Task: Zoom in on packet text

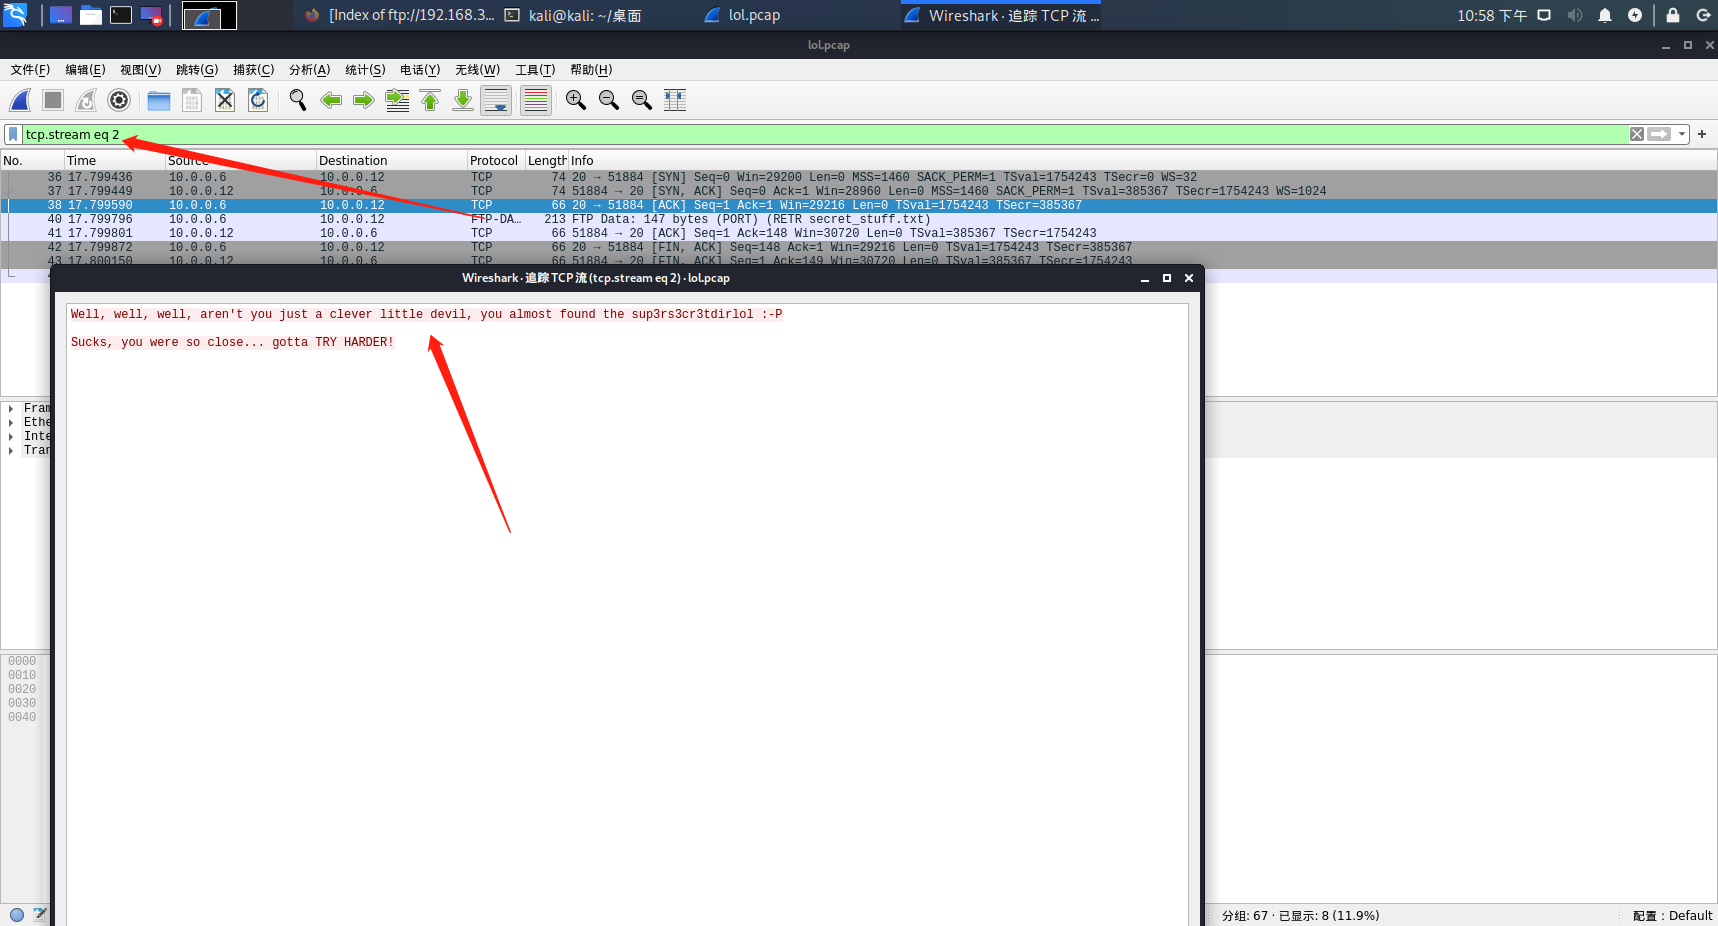Action: tap(576, 100)
